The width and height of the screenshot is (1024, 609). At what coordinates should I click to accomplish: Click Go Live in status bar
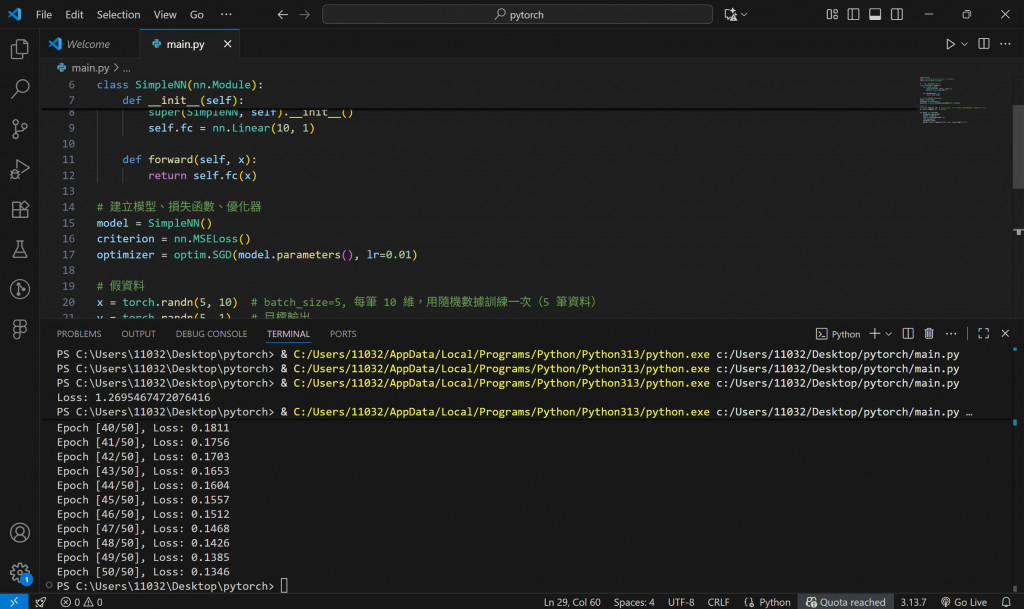point(963,602)
